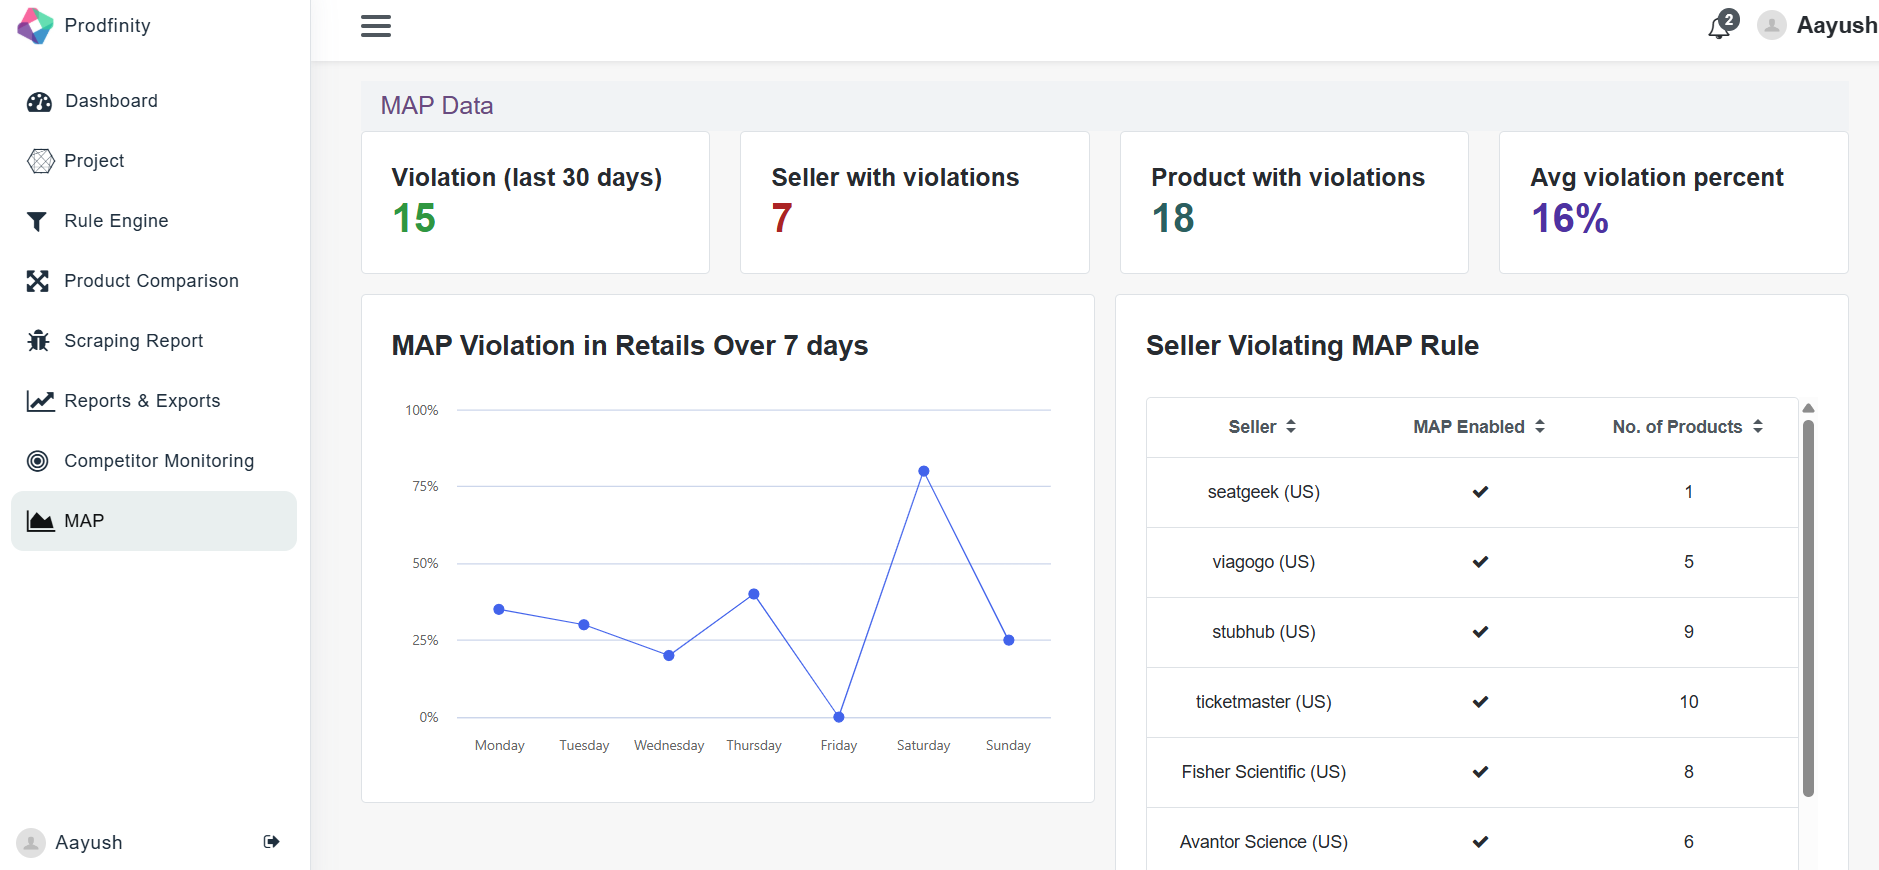
Task: Open notifications bell with badge 2
Action: pyautogui.click(x=1722, y=25)
